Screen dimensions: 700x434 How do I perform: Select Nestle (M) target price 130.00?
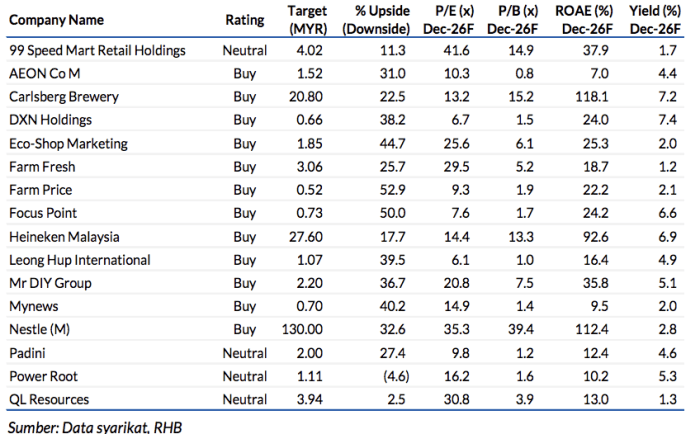(303, 330)
